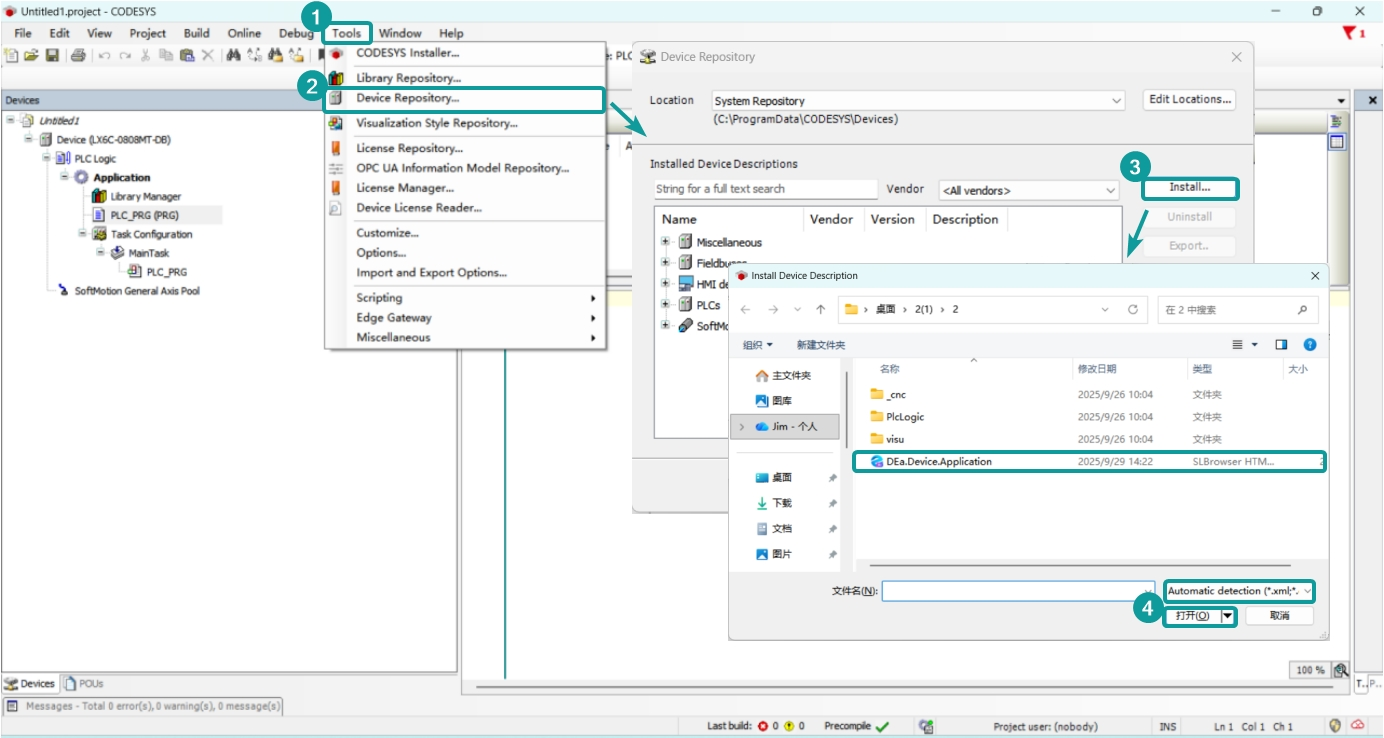Click the 新建文件夹 new folder button

(820, 345)
